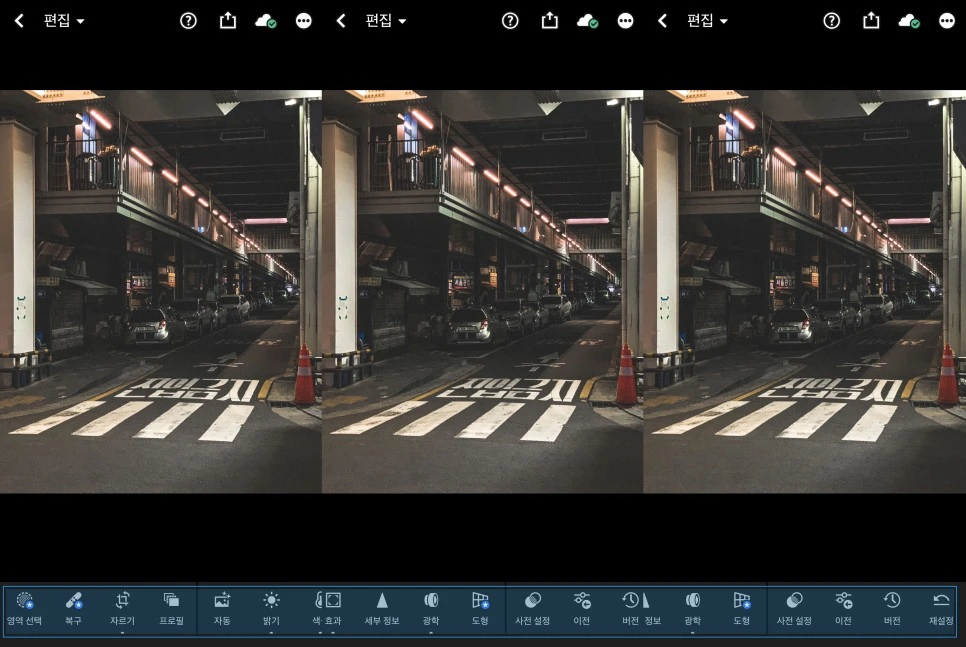Screen dimensions: 966x647
Task: Open 버전 정보 versions icon
Action: click(x=641, y=609)
